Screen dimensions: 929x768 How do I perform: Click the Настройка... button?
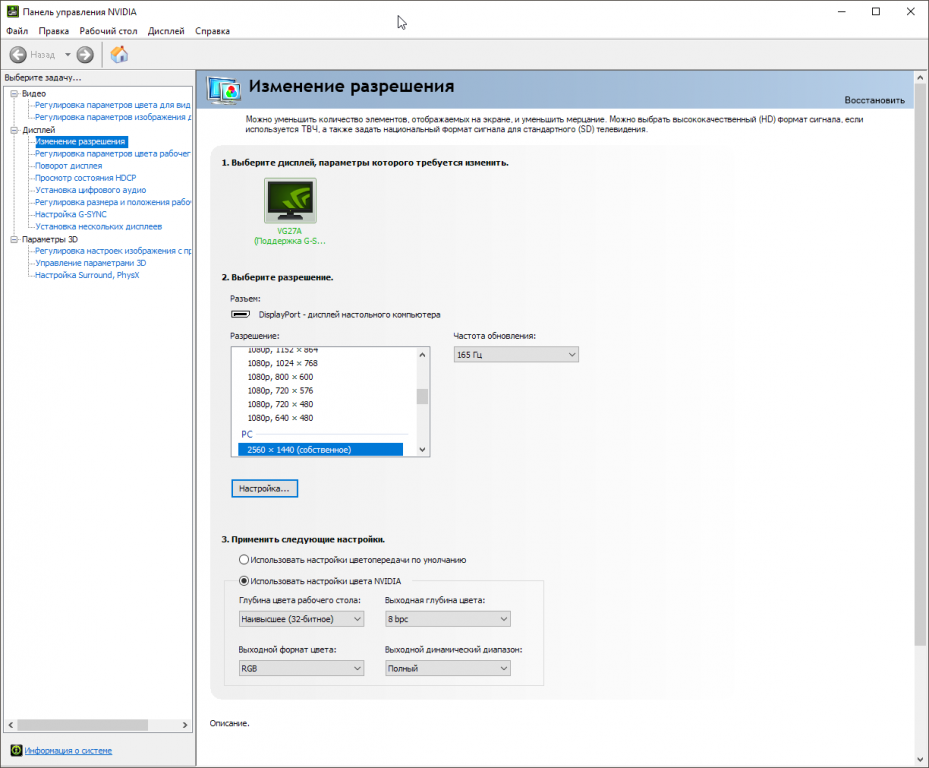point(264,488)
